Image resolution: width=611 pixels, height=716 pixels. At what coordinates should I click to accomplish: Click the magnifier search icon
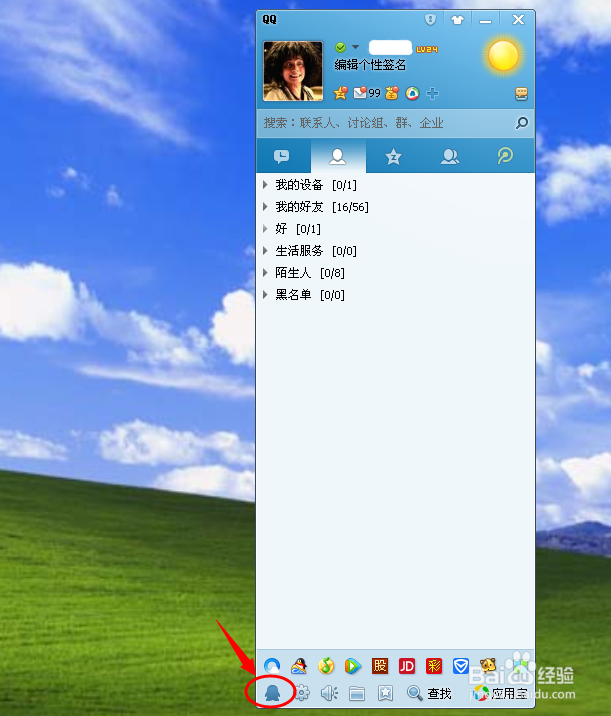point(521,122)
